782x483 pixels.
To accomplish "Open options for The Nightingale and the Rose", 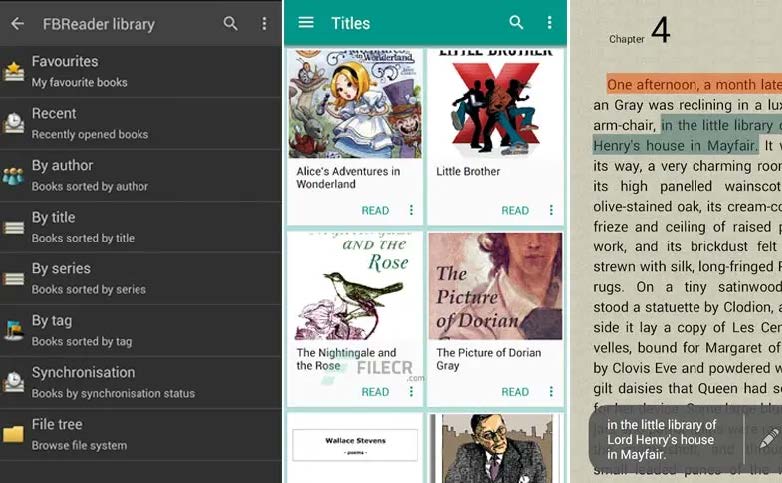I will pyautogui.click(x=411, y=392).
